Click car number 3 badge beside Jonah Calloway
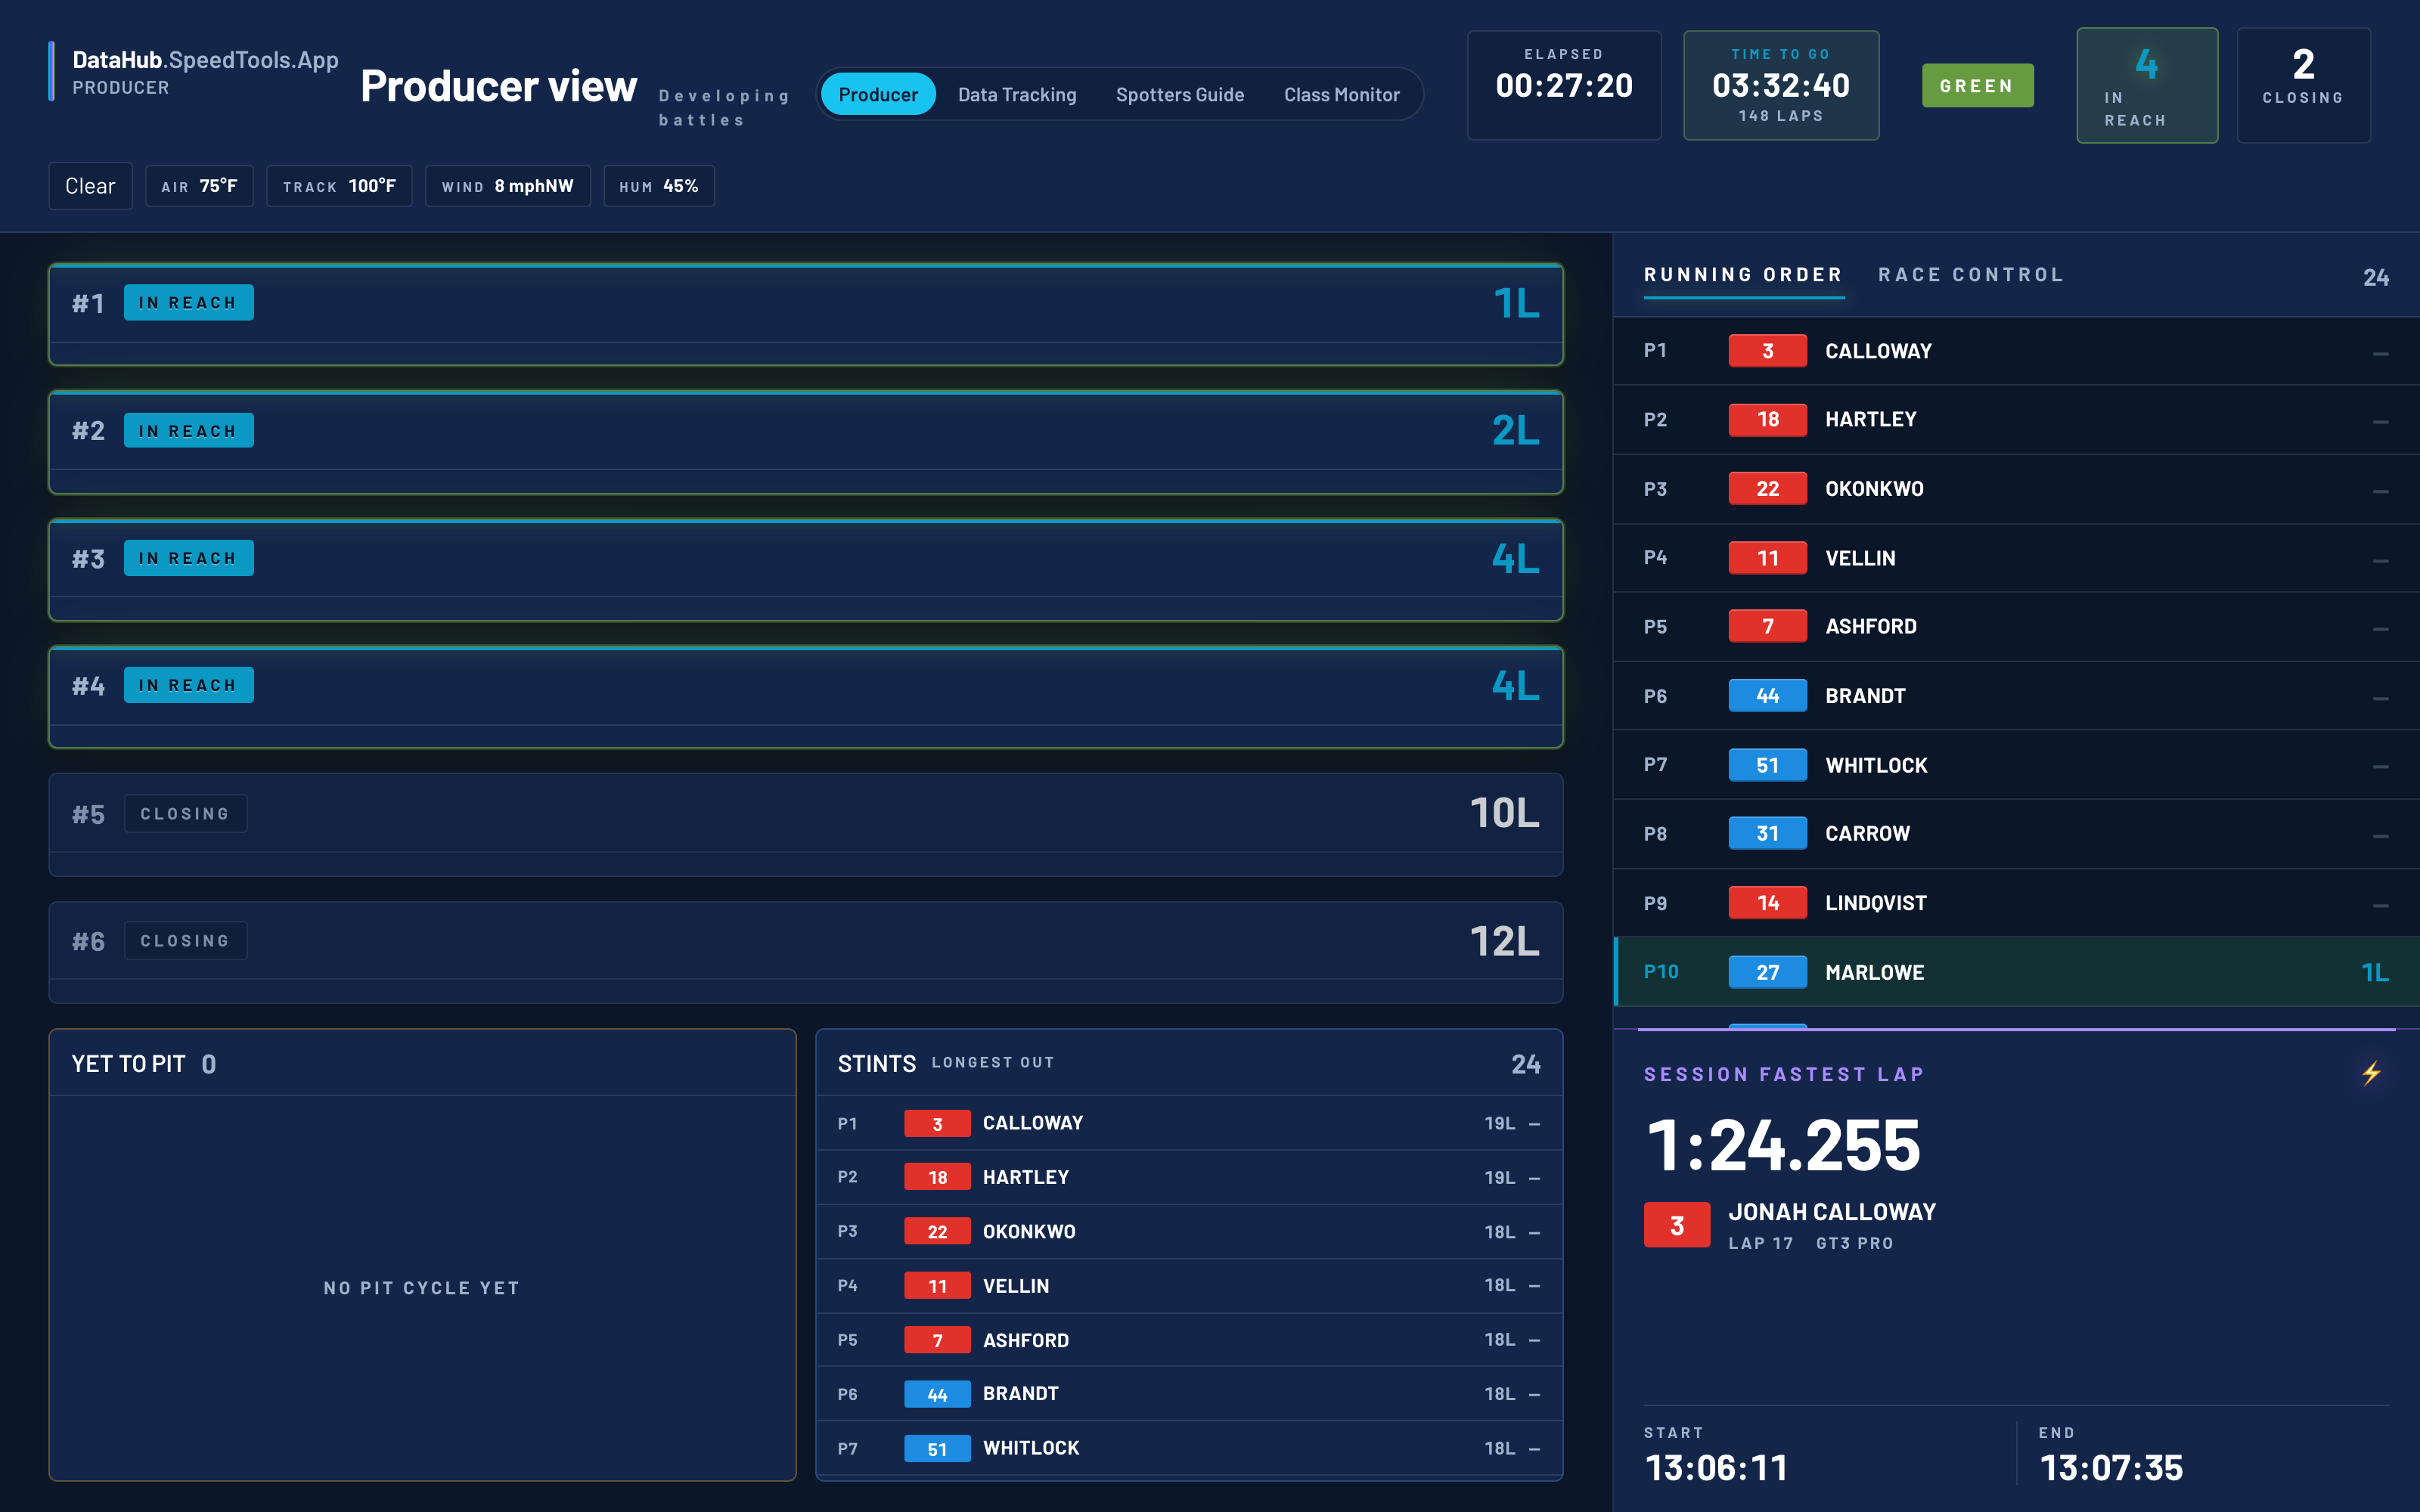 [x=1676, y=1225]
